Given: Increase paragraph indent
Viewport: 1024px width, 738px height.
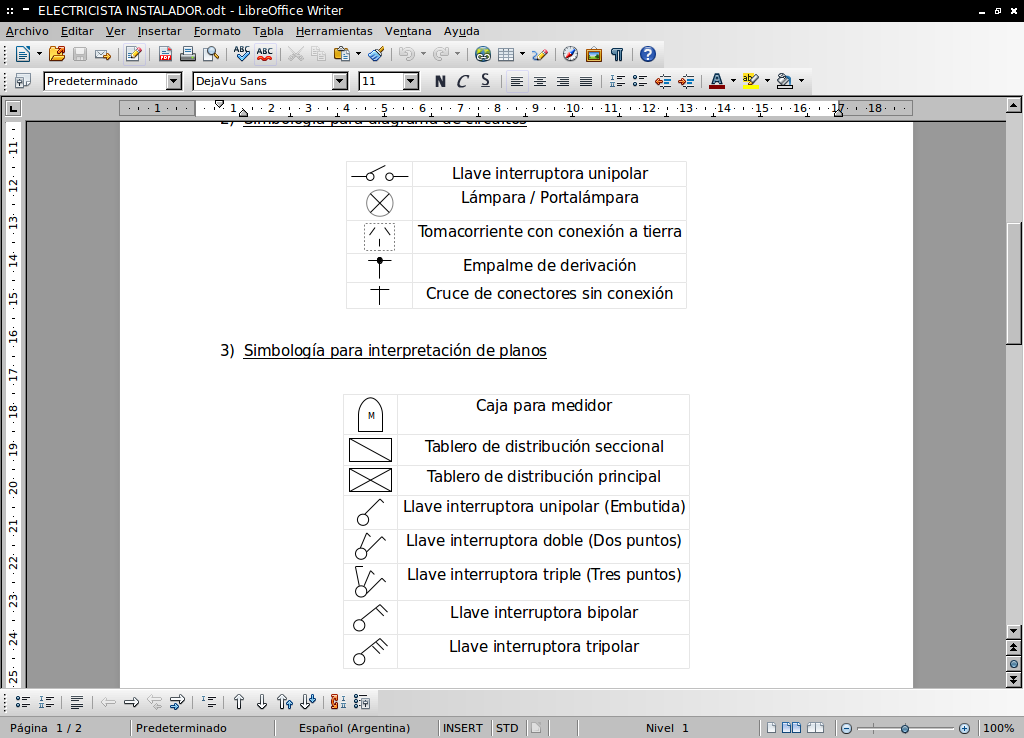Looking at the screenshot, I should [686, 81].
